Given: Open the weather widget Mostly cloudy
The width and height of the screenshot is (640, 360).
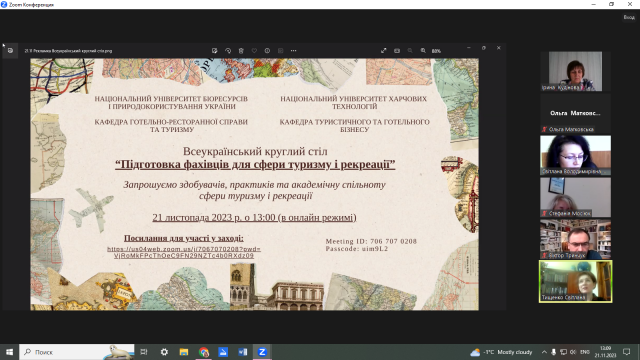Looking at the screenshot, I should (501, 352).
